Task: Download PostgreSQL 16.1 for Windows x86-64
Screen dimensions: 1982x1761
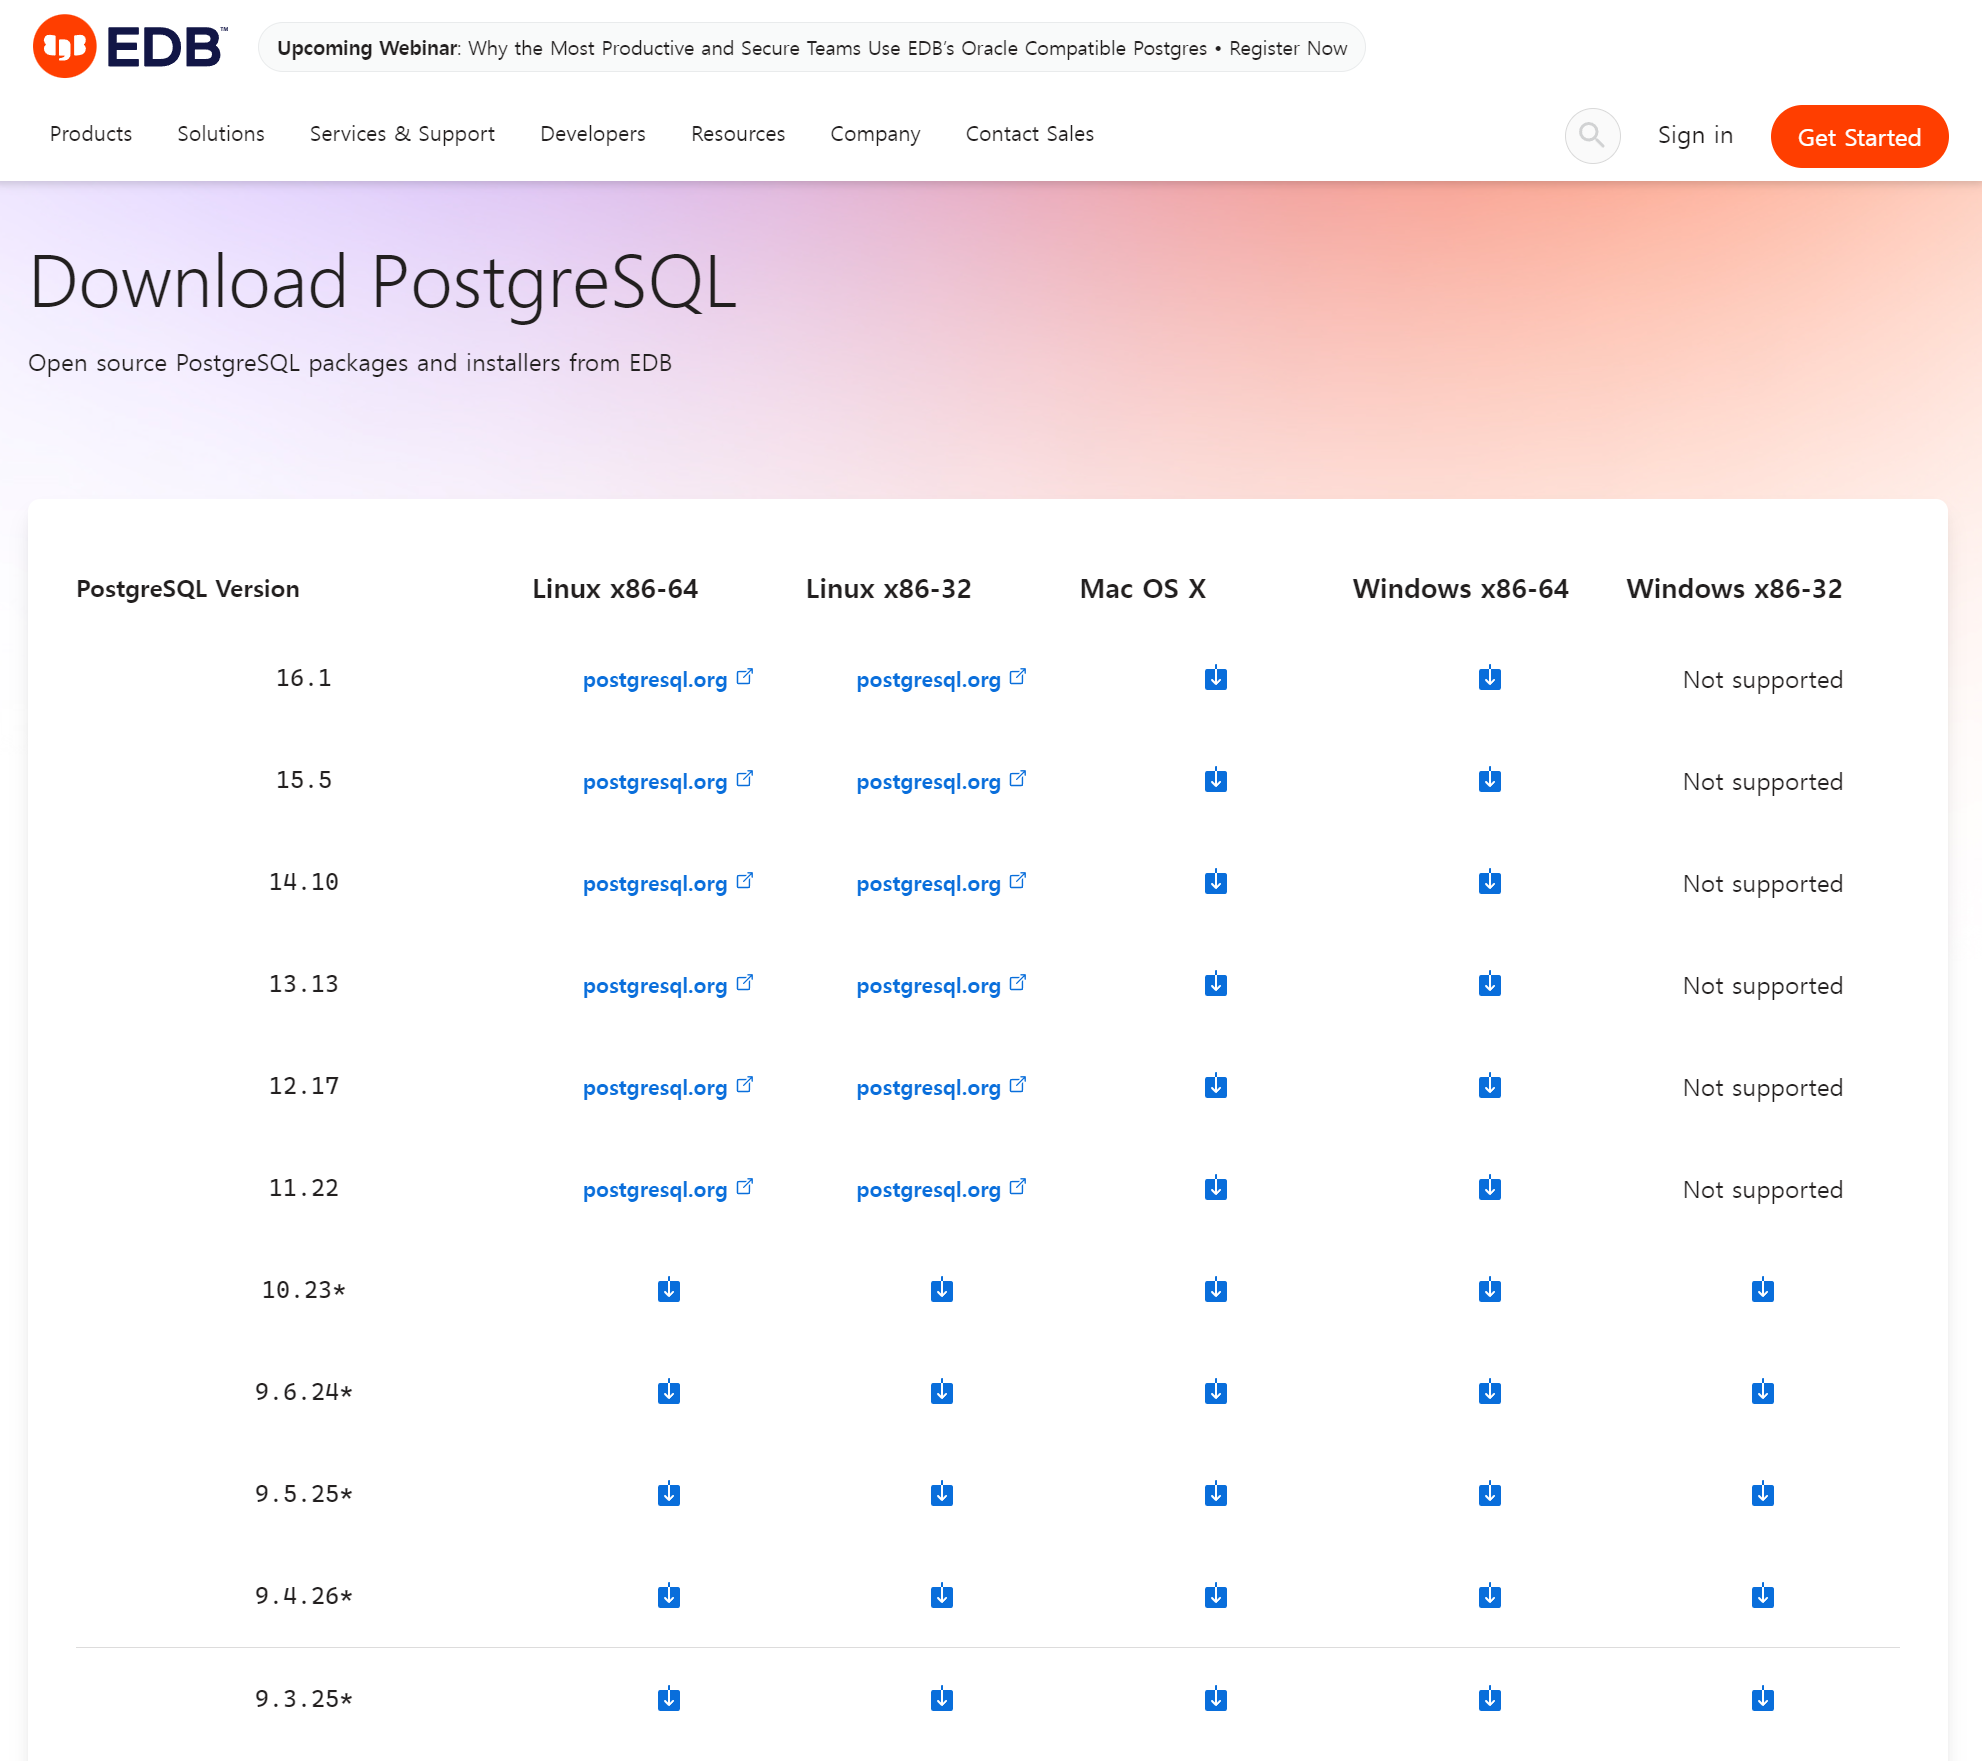Action: 1489,679
